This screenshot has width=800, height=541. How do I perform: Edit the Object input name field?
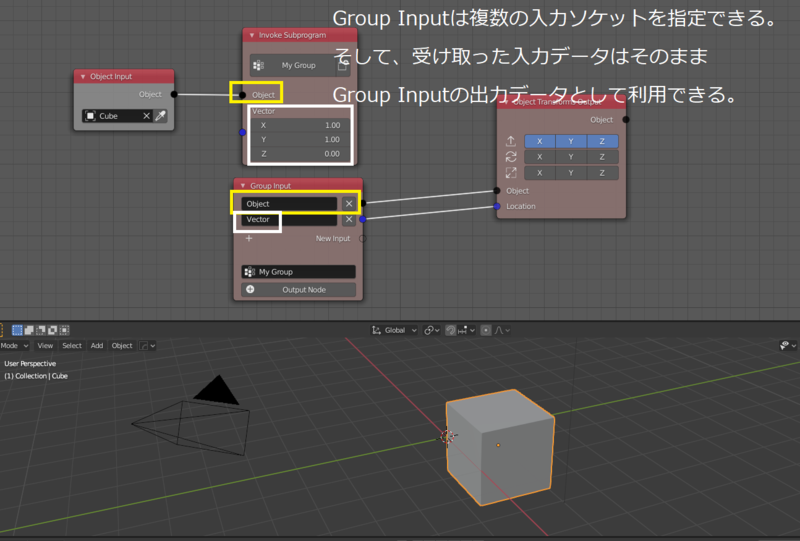[289, 204]
